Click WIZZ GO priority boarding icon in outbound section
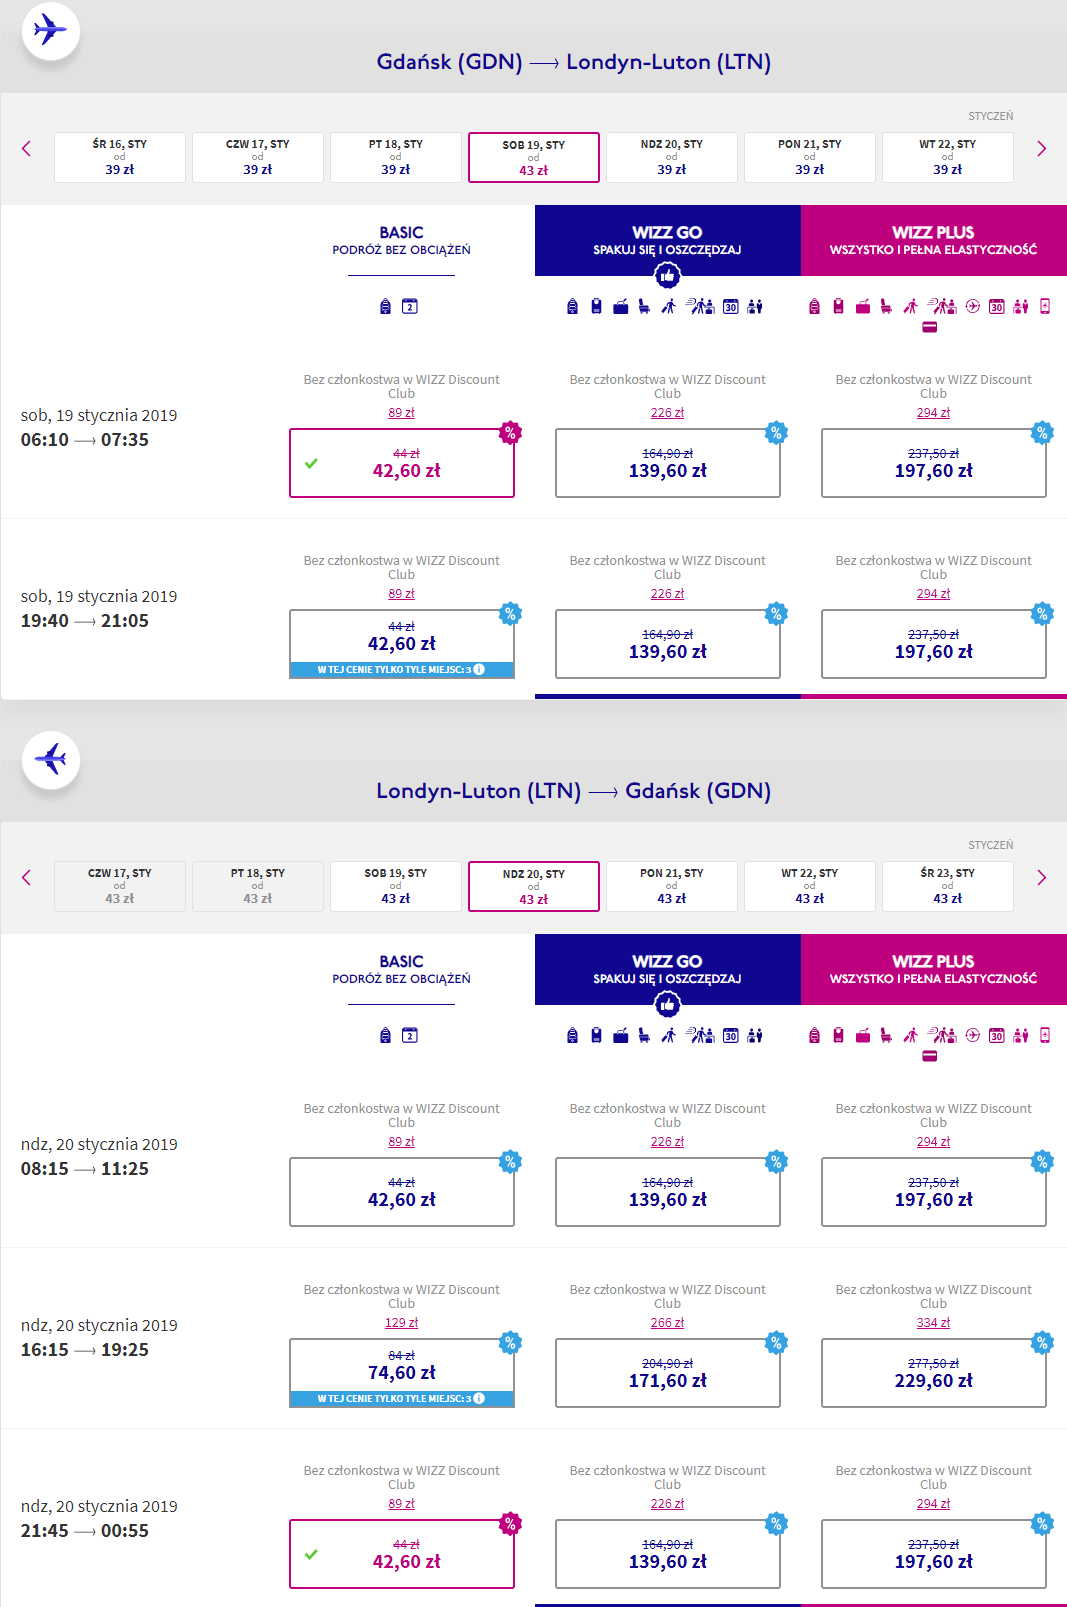The width and height of the screenshot is (1067, 1607). point(701,306)
